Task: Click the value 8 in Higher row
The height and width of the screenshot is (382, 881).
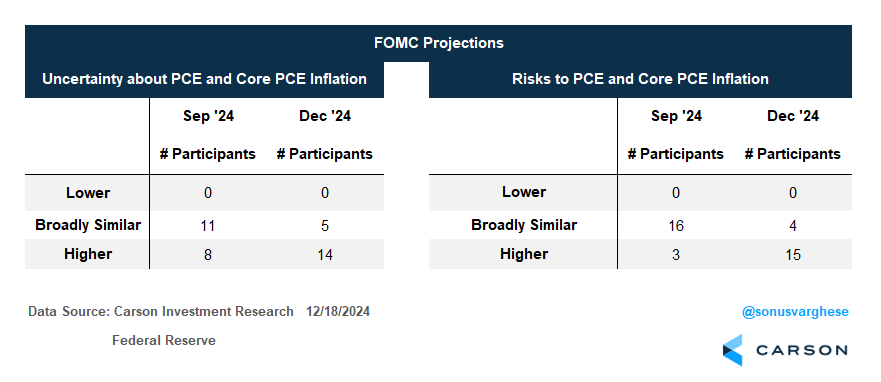Action: [208, 255]
